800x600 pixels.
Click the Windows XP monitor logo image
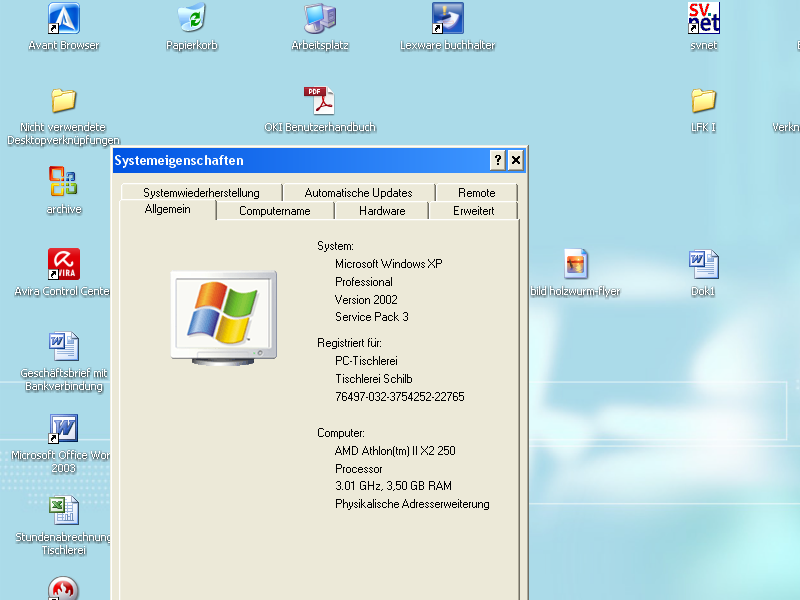(224, 318)
